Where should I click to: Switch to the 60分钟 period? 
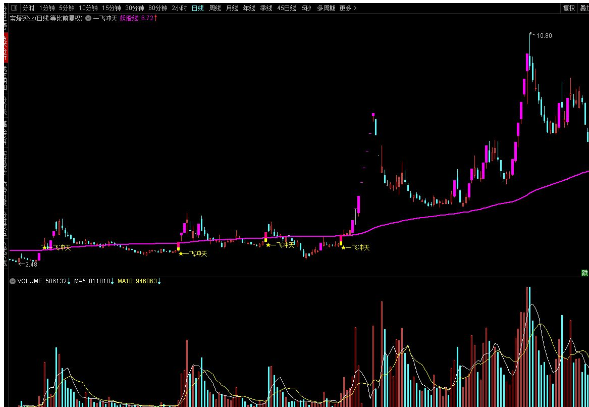coord(158,8)
